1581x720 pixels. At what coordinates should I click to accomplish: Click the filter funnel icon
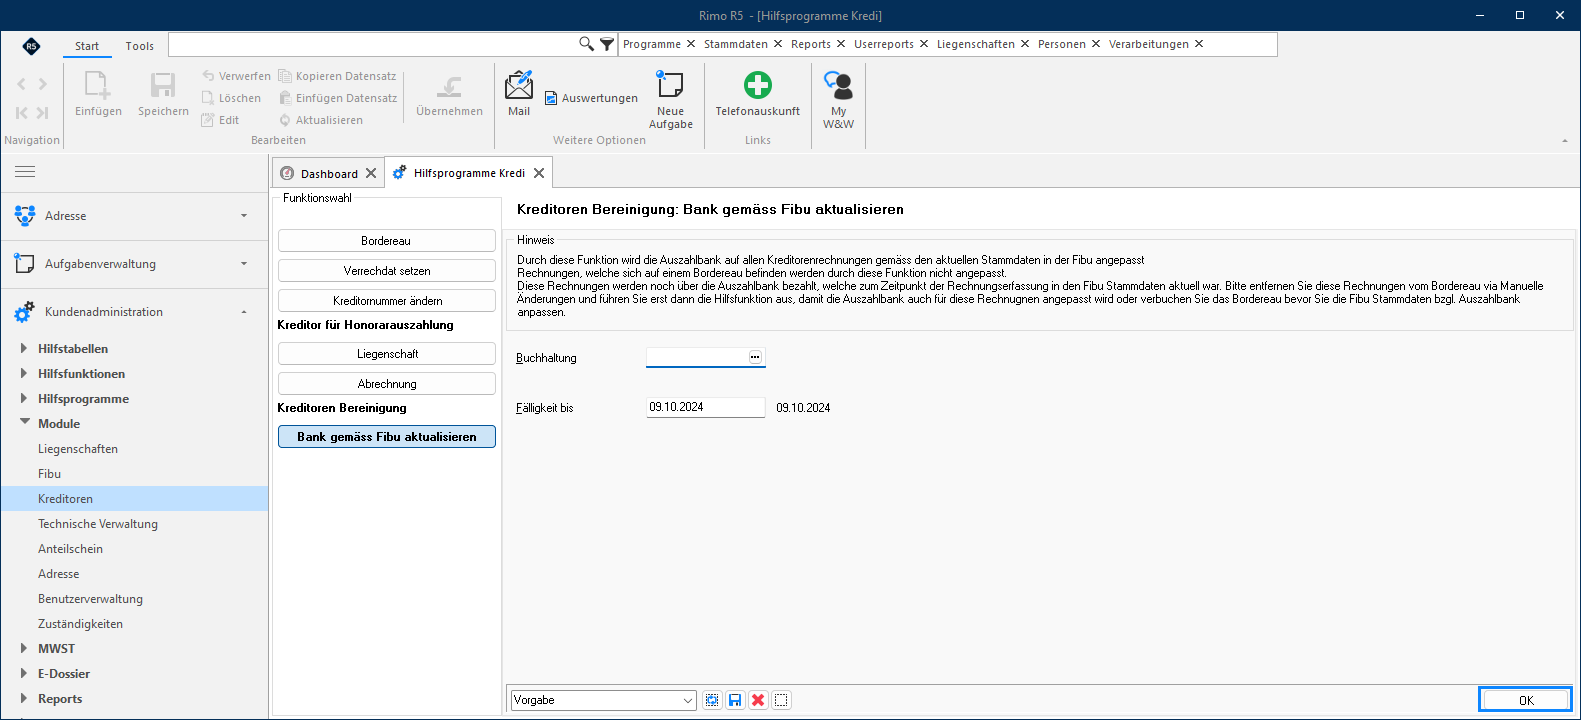[x=606, y=44]
